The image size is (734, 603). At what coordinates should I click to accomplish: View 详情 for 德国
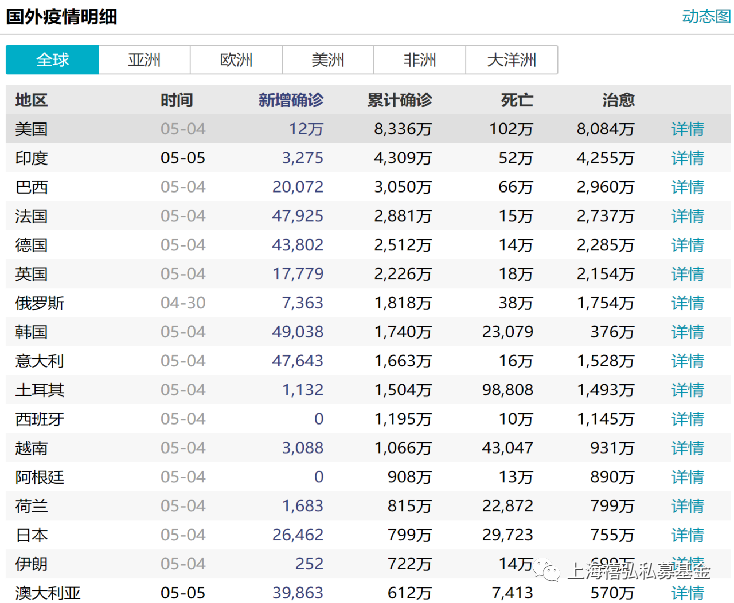tap(688, 245)
